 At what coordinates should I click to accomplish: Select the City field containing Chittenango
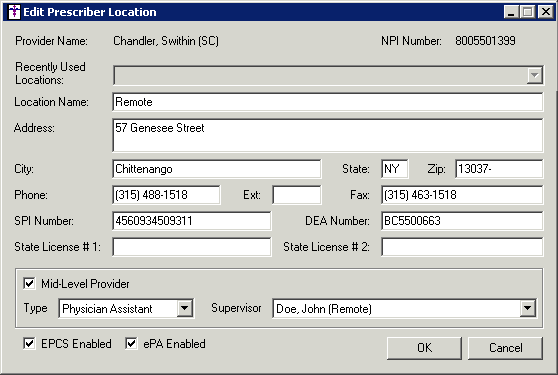point(217,169)
